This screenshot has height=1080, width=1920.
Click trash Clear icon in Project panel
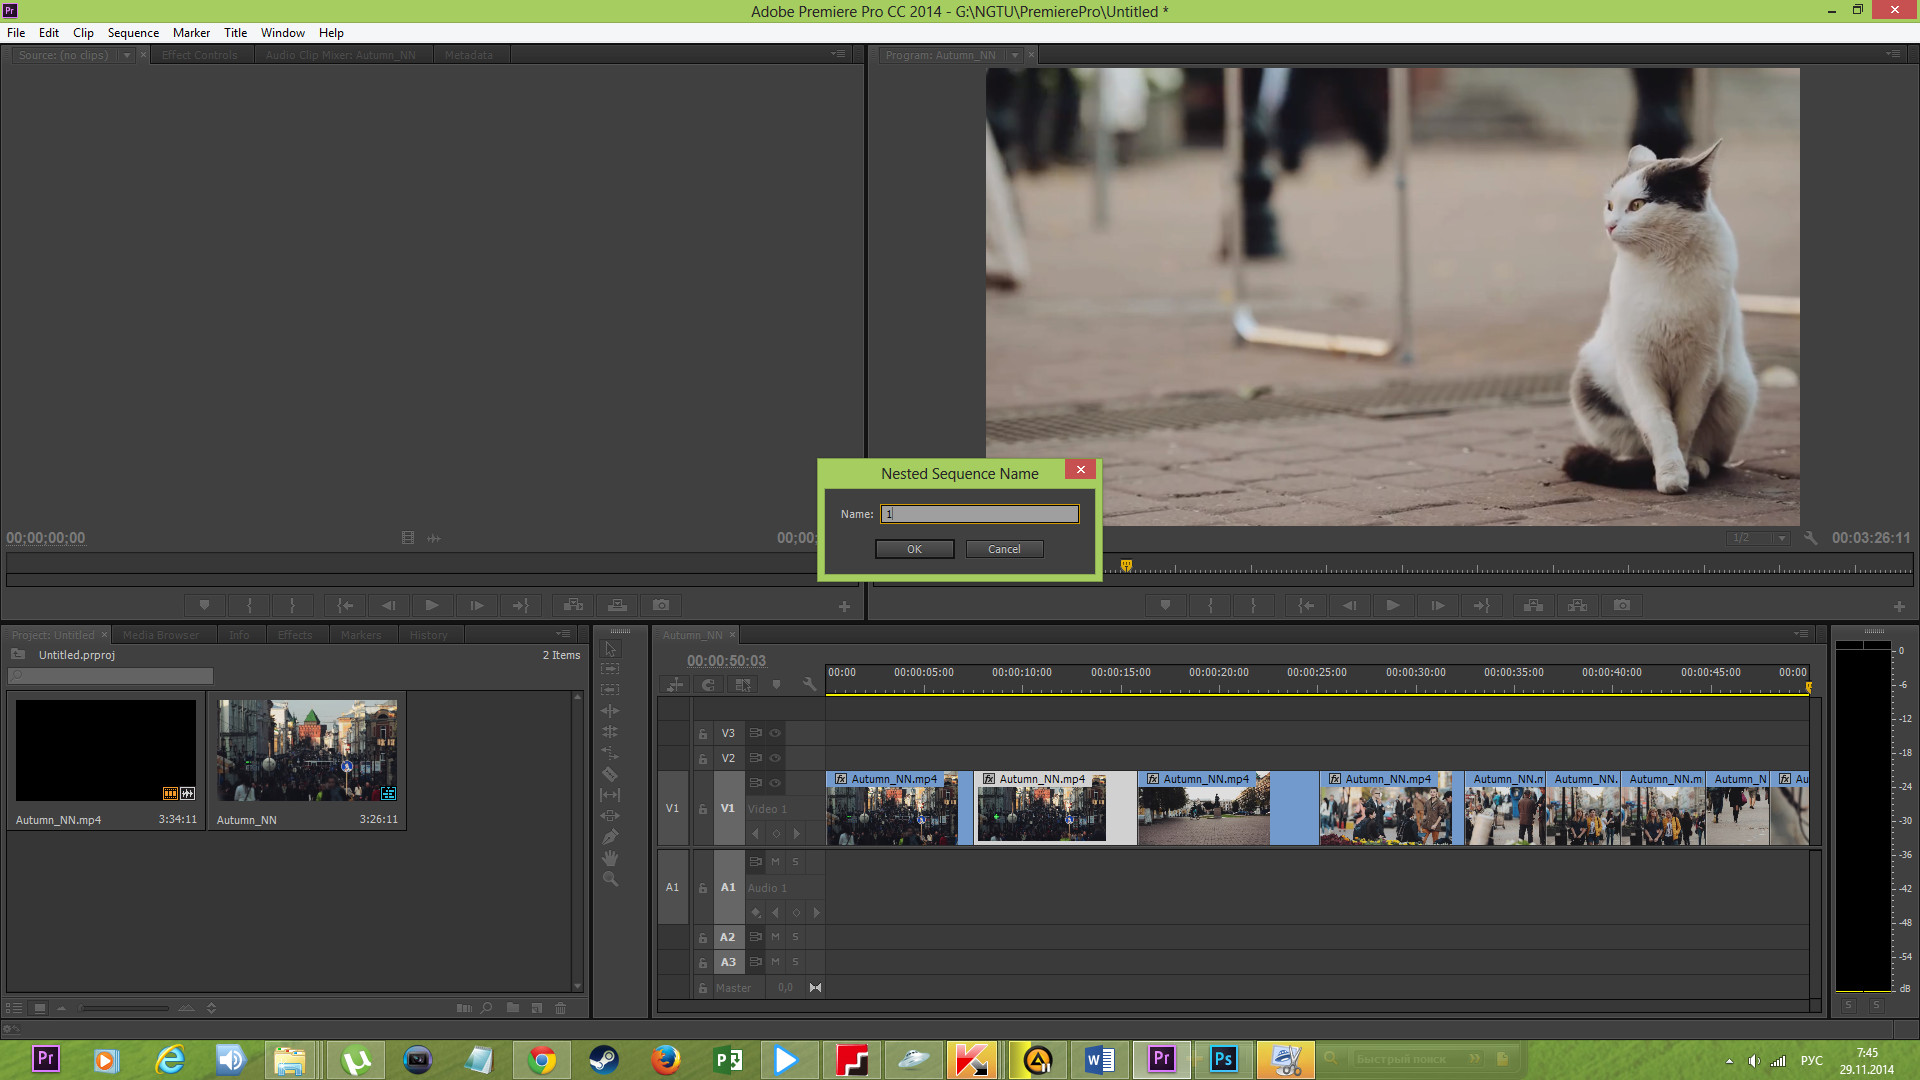(561, 1008)
